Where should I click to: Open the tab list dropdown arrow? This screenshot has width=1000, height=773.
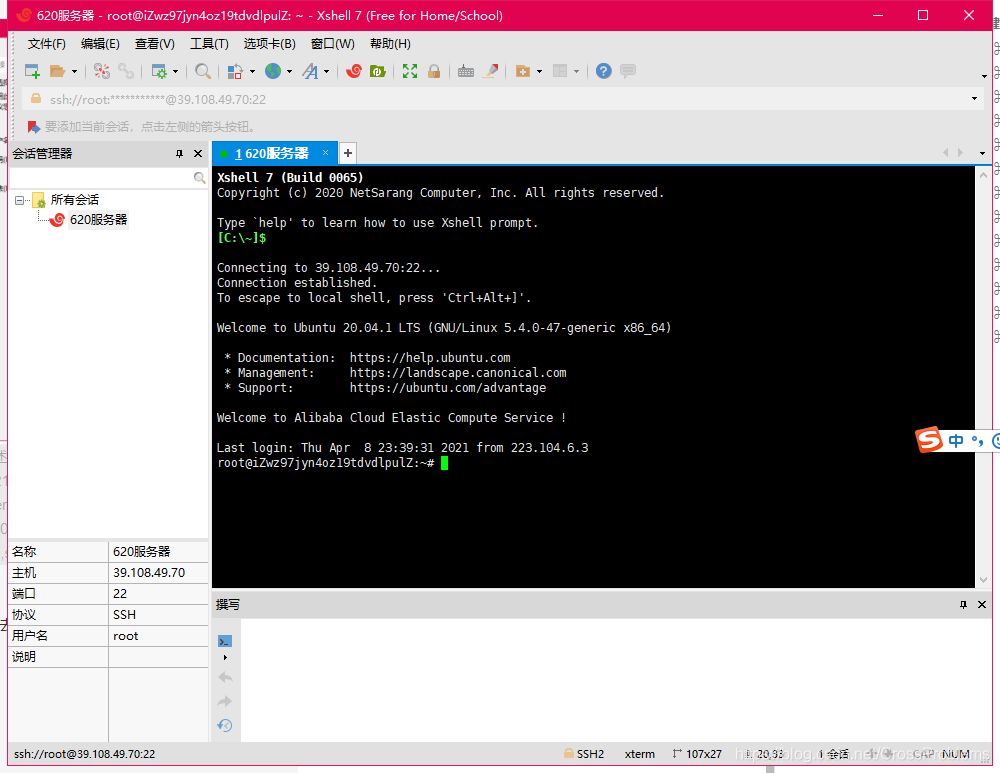pyautogui.click(x=982, y=153)
